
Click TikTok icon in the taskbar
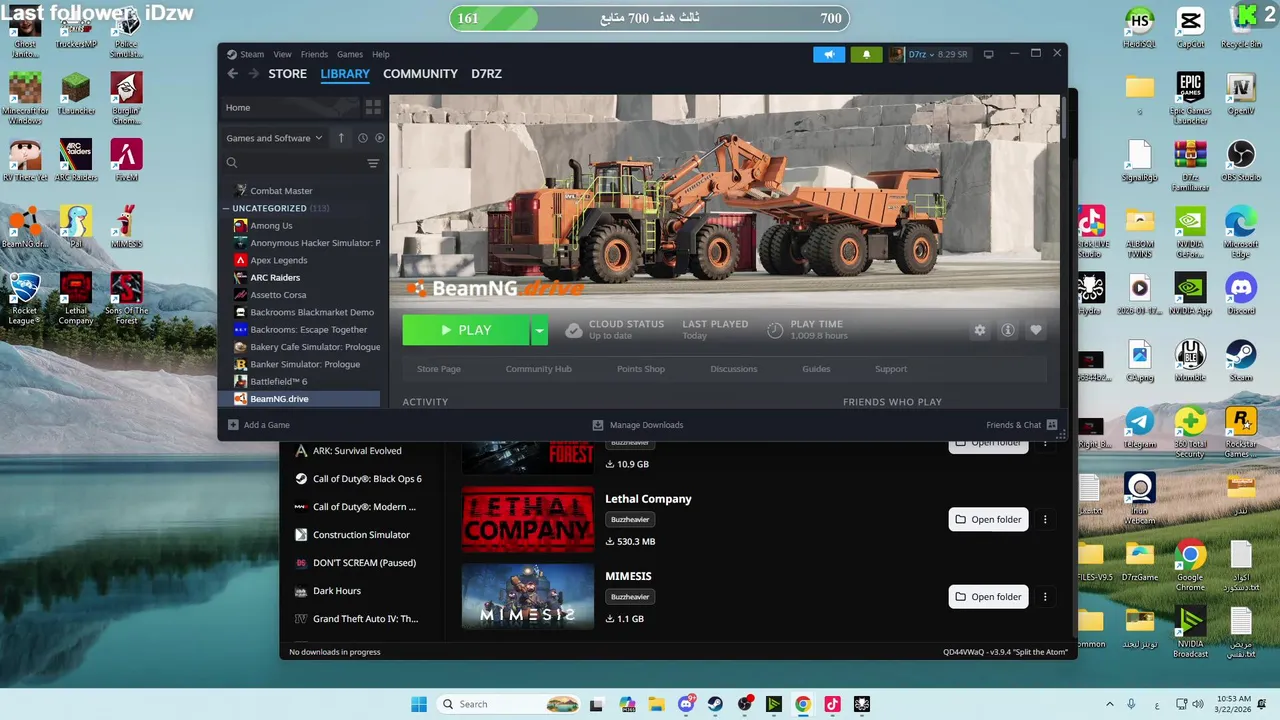coord(832,704)
